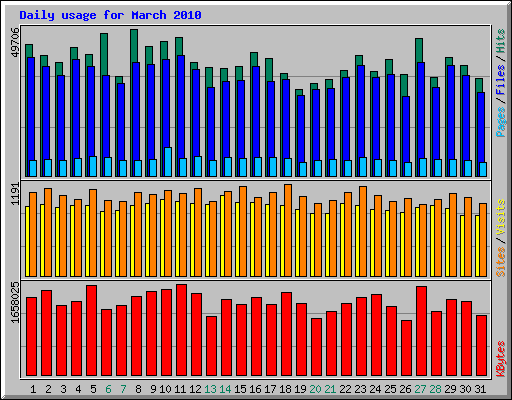Click the 'Daily usage for March 2010' title
Image resolution: width=512 pixels, height=400 pixels.
pyautogui.click(x=110, y=15)
